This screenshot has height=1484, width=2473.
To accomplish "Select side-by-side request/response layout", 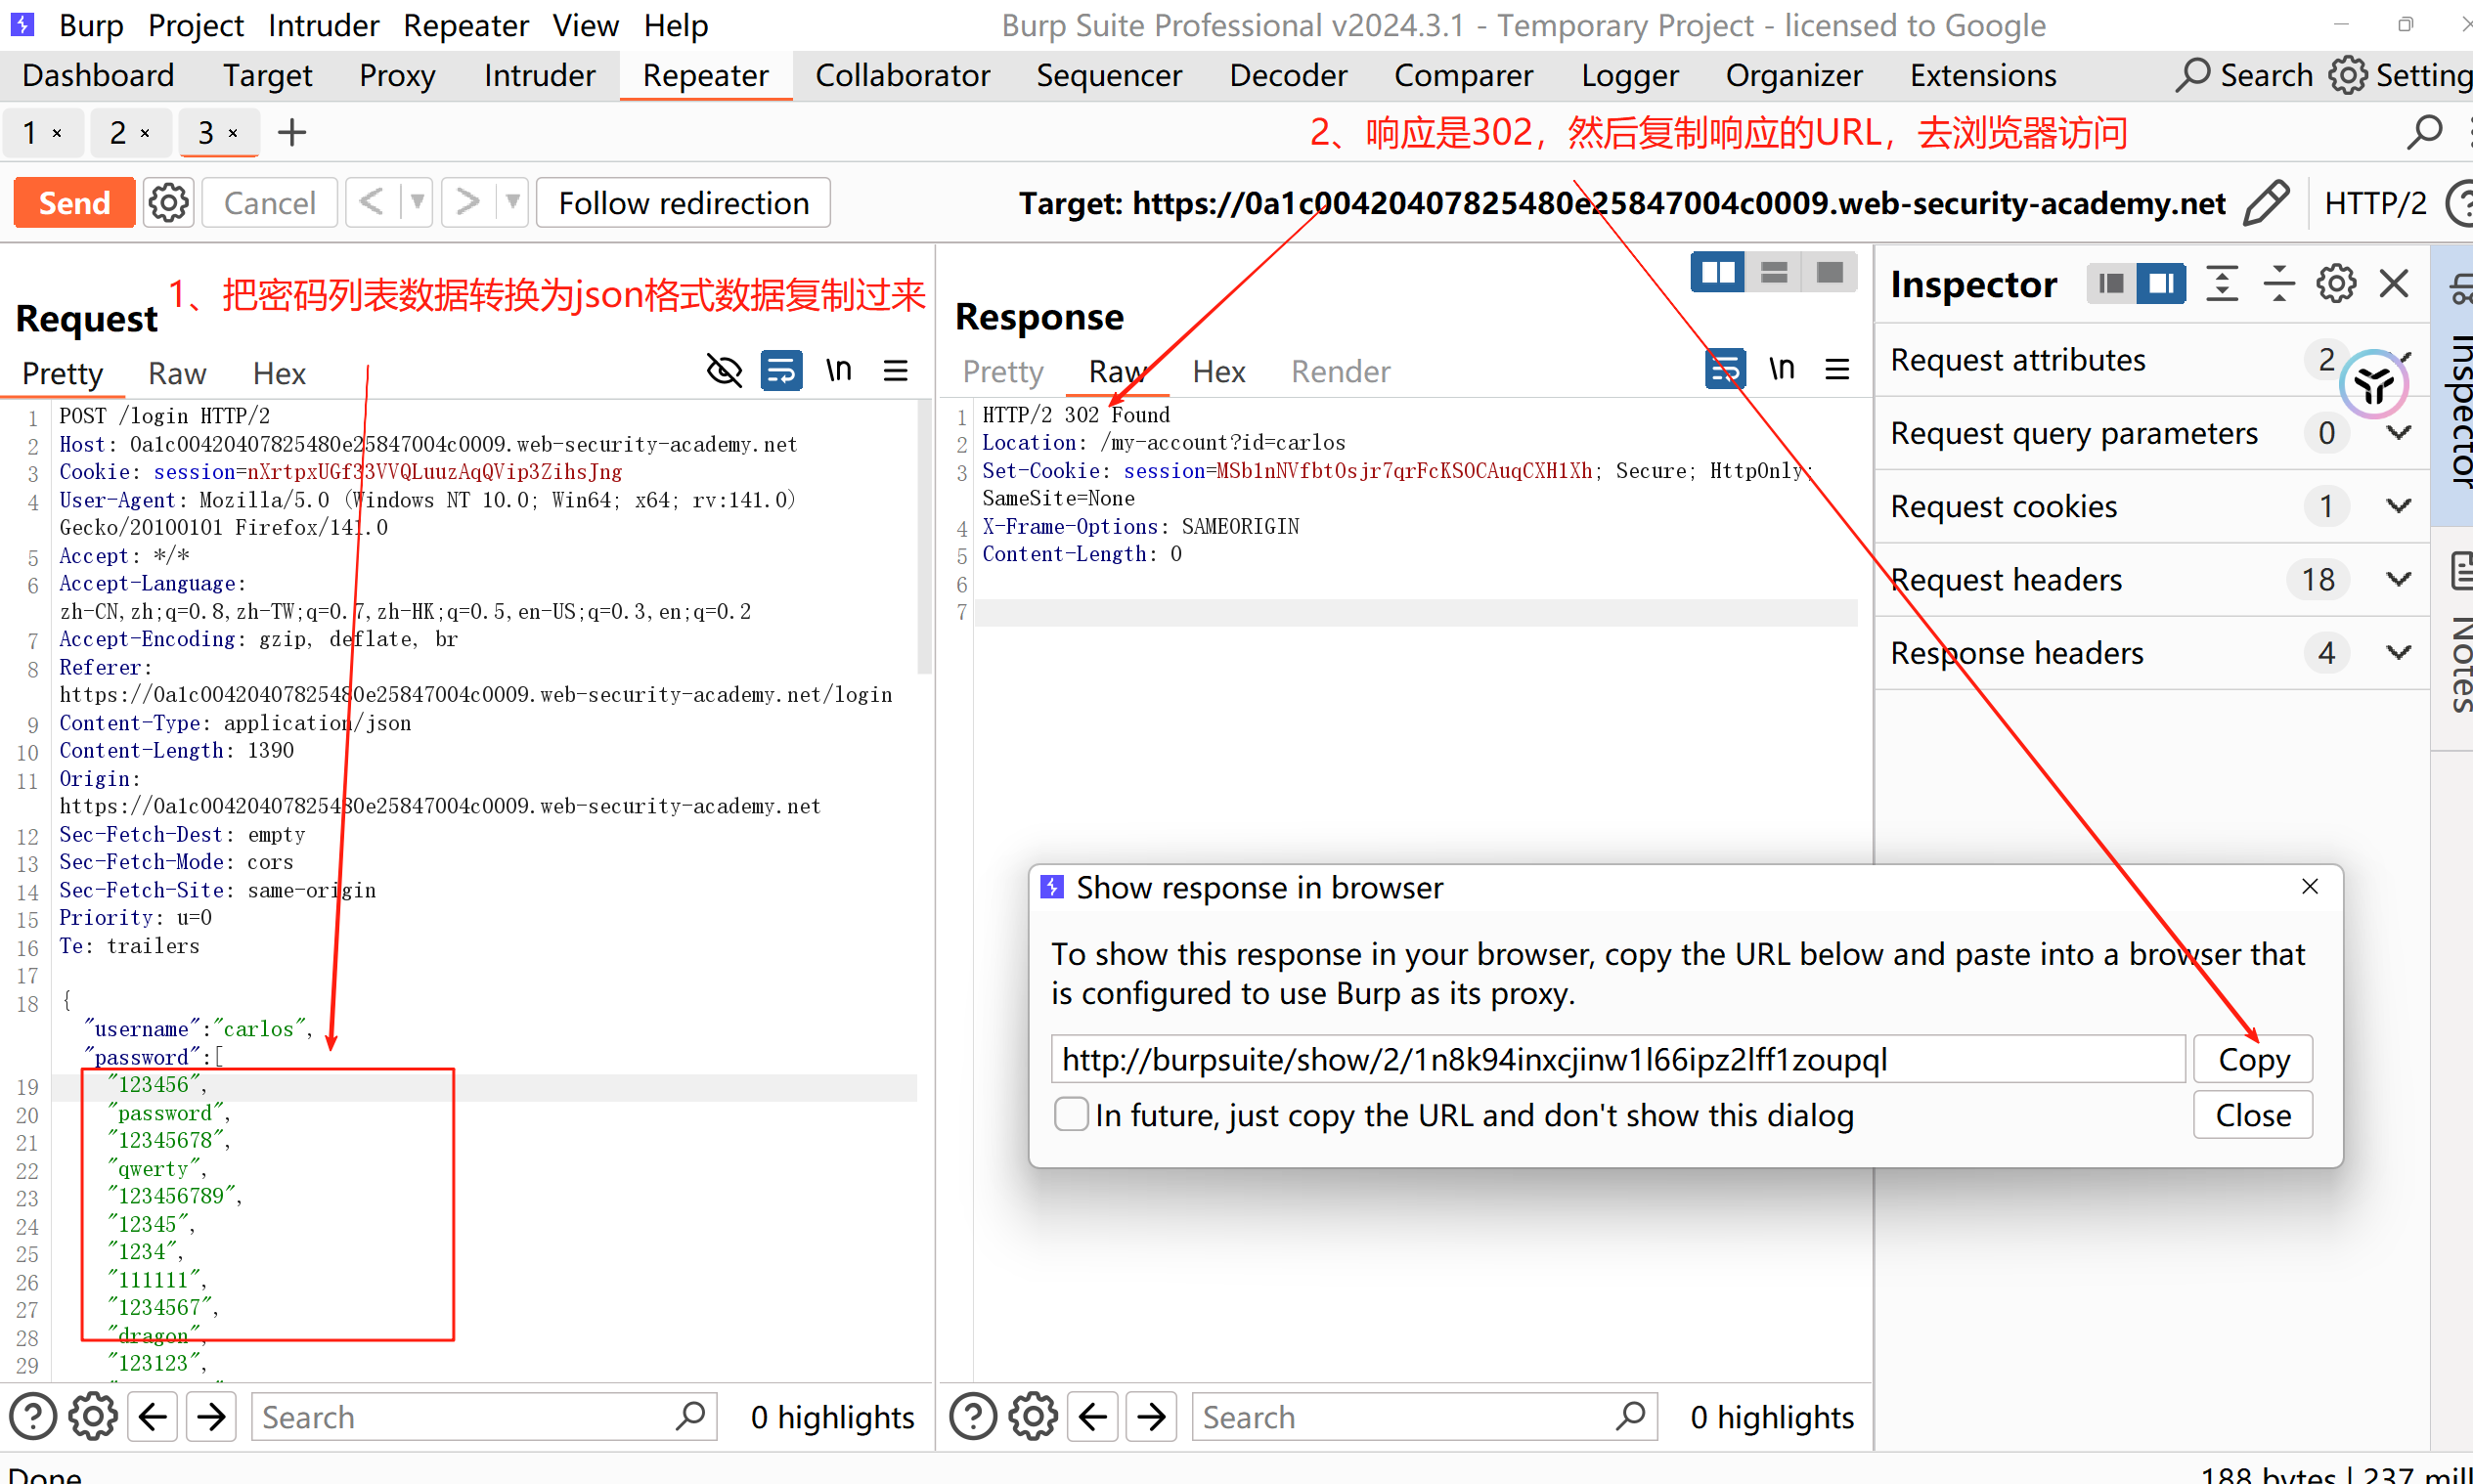I will (1718, 272).
